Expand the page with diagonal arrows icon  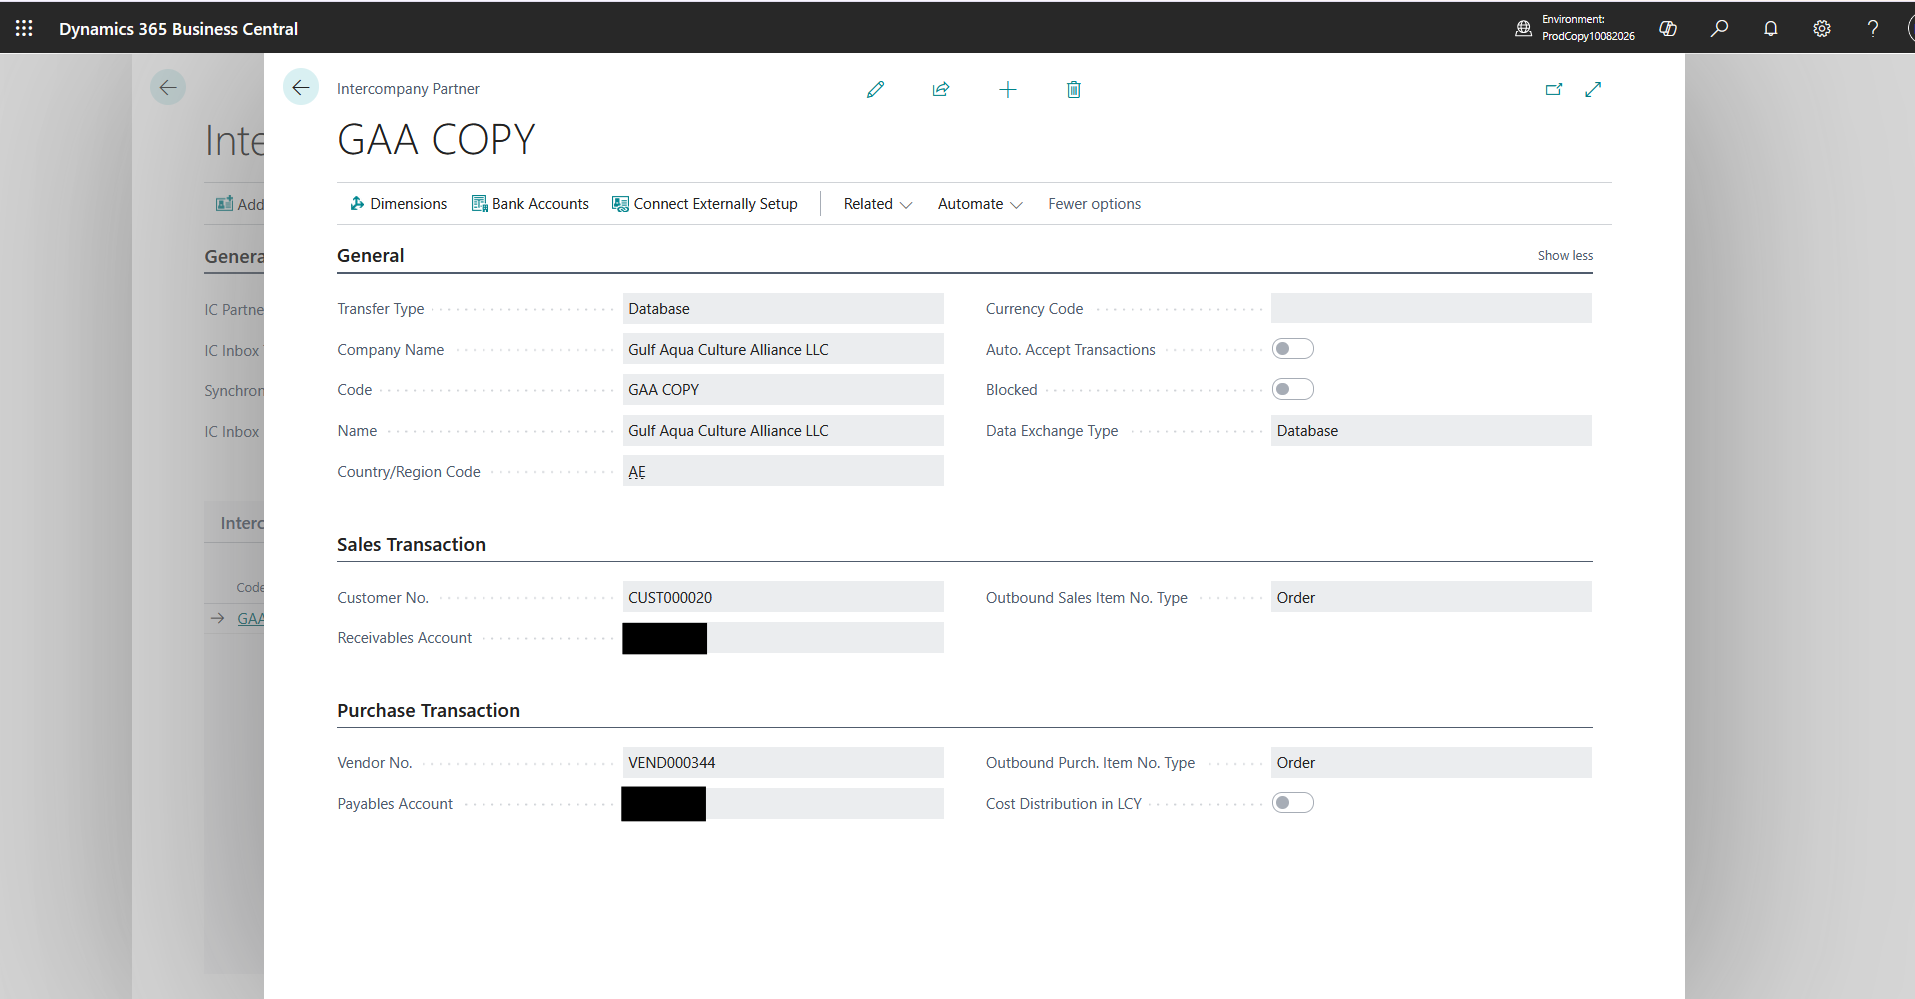point(1593,89)
